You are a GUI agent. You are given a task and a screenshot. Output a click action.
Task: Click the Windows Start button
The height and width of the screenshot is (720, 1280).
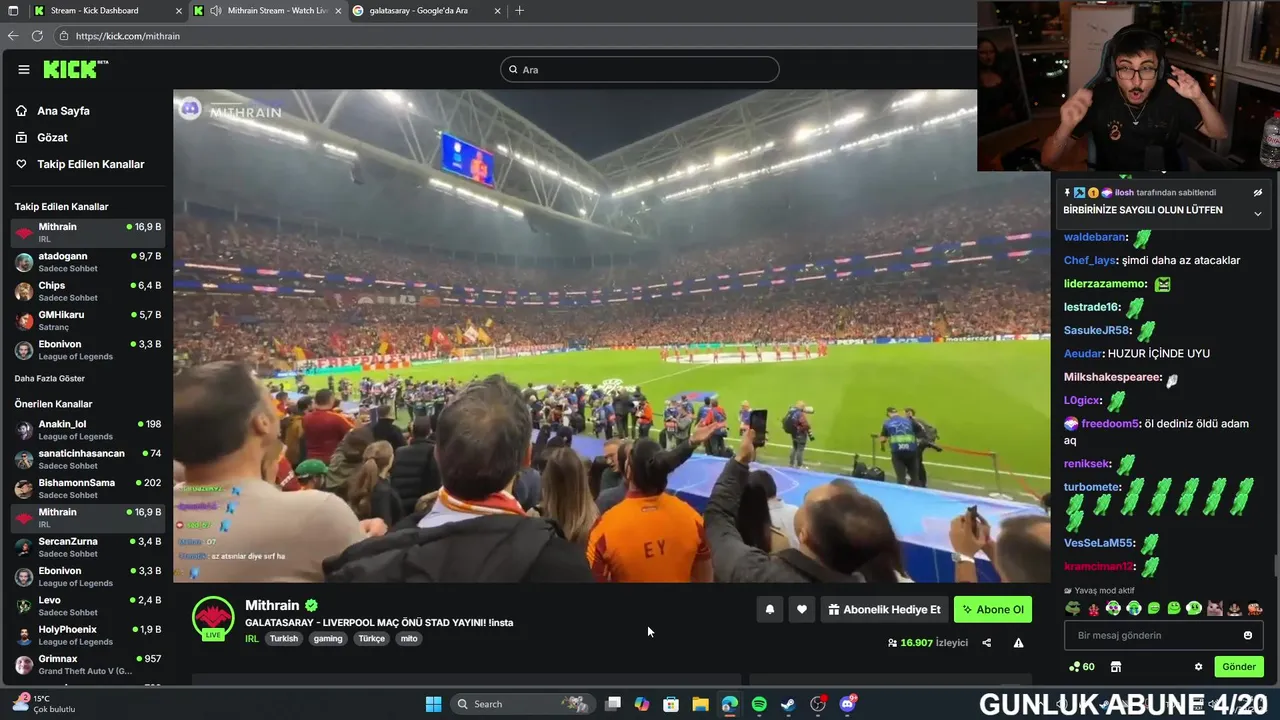[433, 704]
